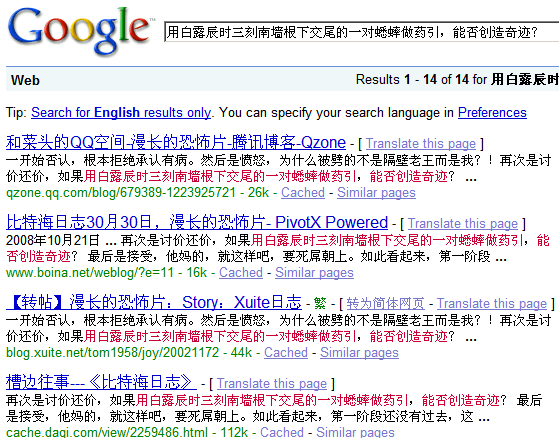Click the www.boina.net/weblog URL text

[x=90, y=273]
